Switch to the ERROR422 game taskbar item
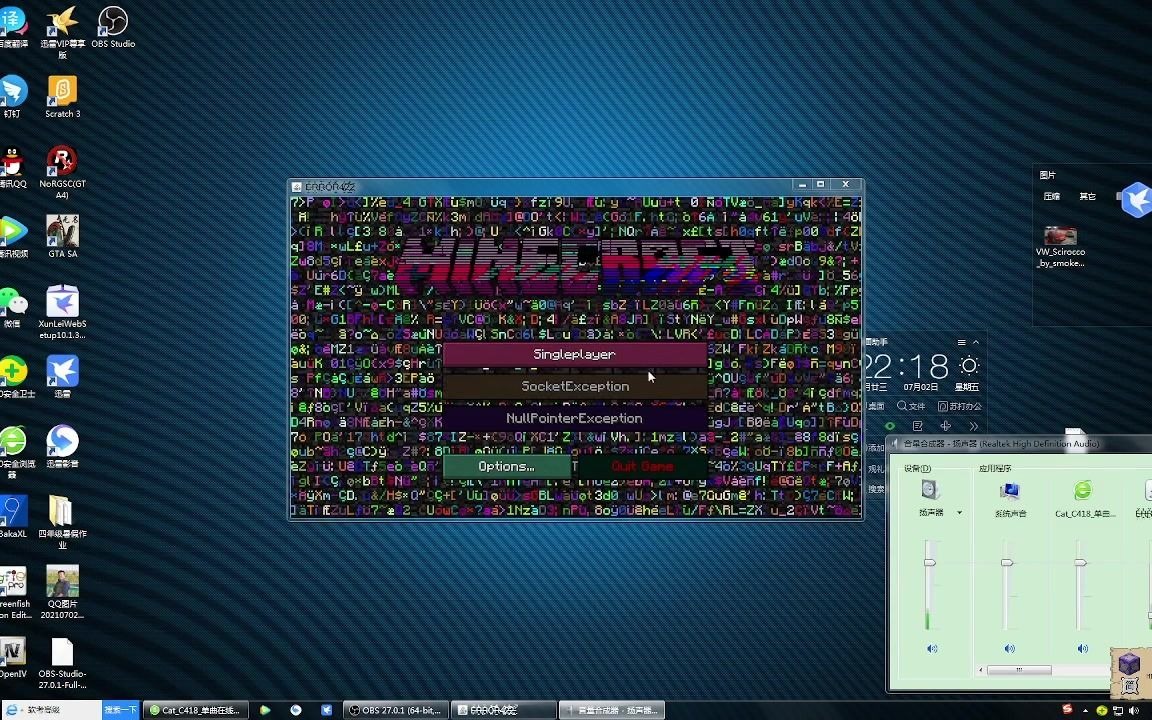Viewport: 1152px width, 720px height. coord(503,710)
